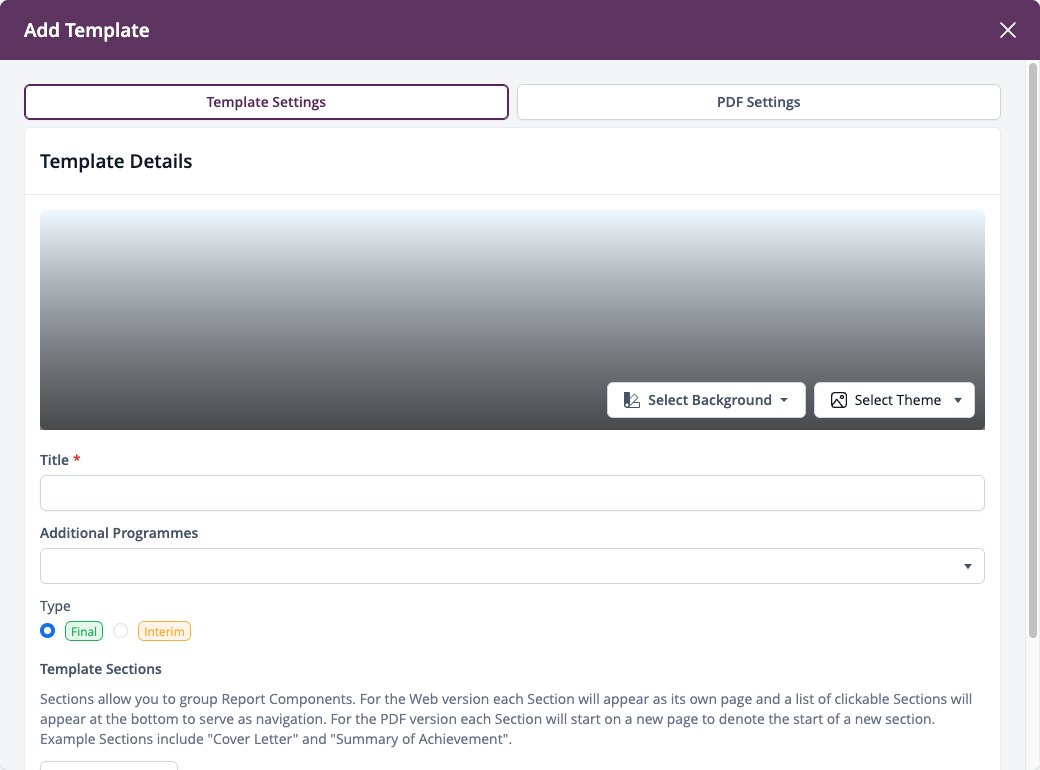The height and width of the screenshot is (770, 1040).
Task: Expand the Select Theme menu
Action: [894, 400]
